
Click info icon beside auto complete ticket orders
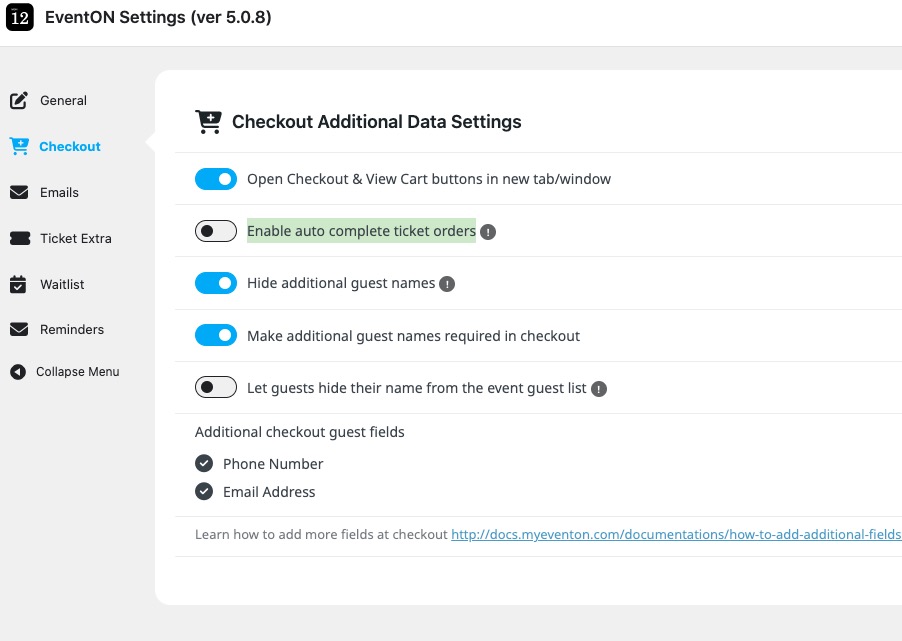click(x=488, y=232)
